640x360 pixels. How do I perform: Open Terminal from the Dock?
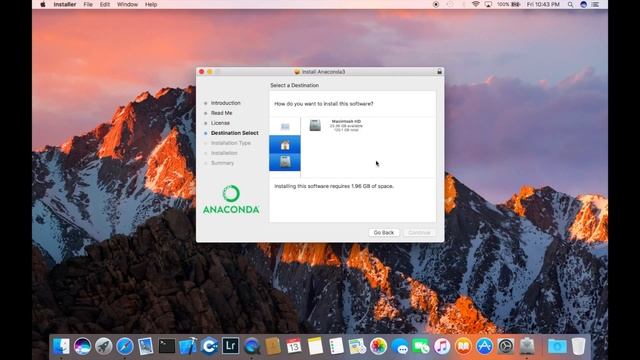tap(167, 347)
